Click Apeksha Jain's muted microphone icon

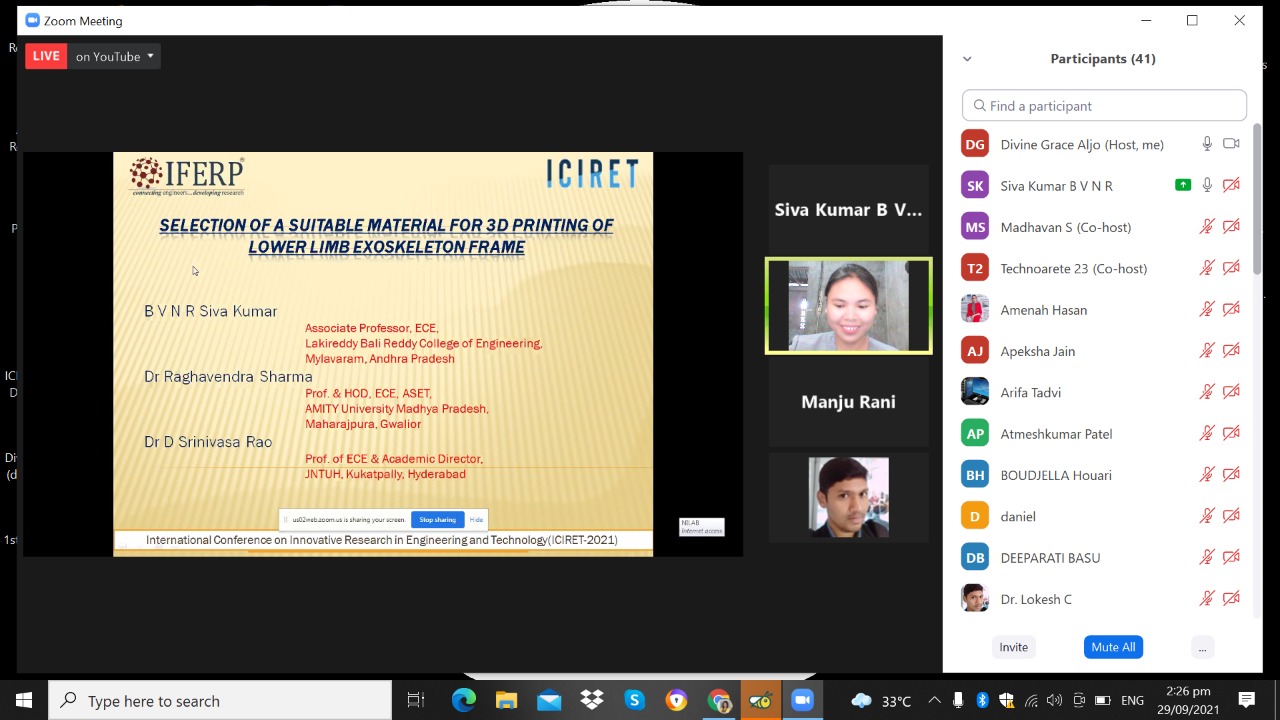pyautogui.click(x=1207, y=351)
